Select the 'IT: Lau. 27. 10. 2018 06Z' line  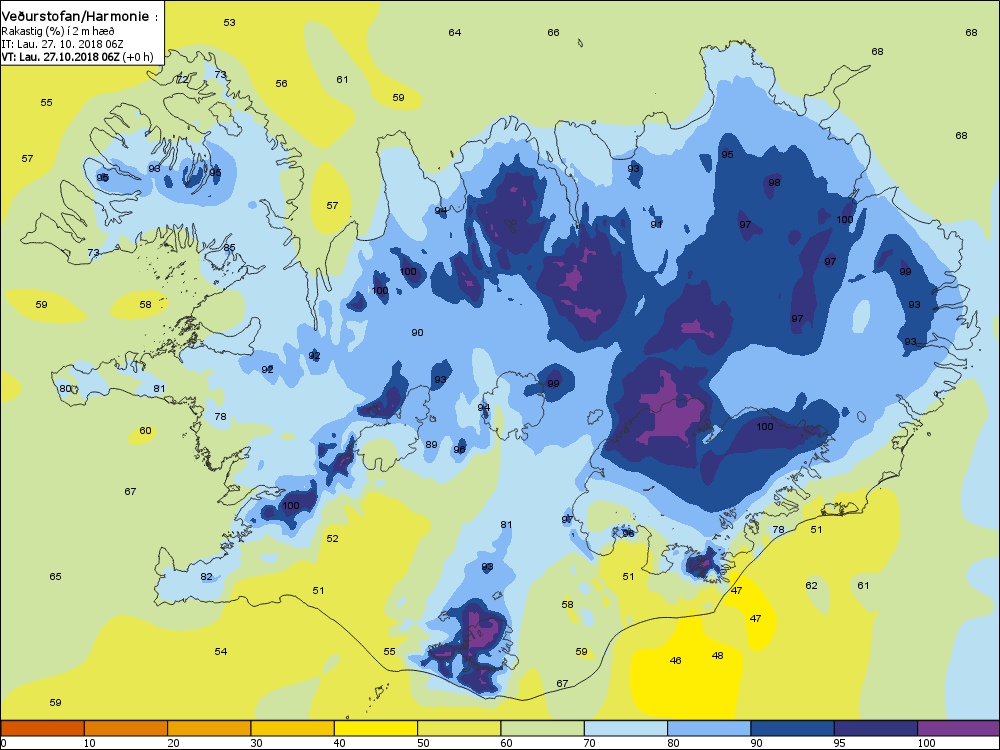pos(62,44)
